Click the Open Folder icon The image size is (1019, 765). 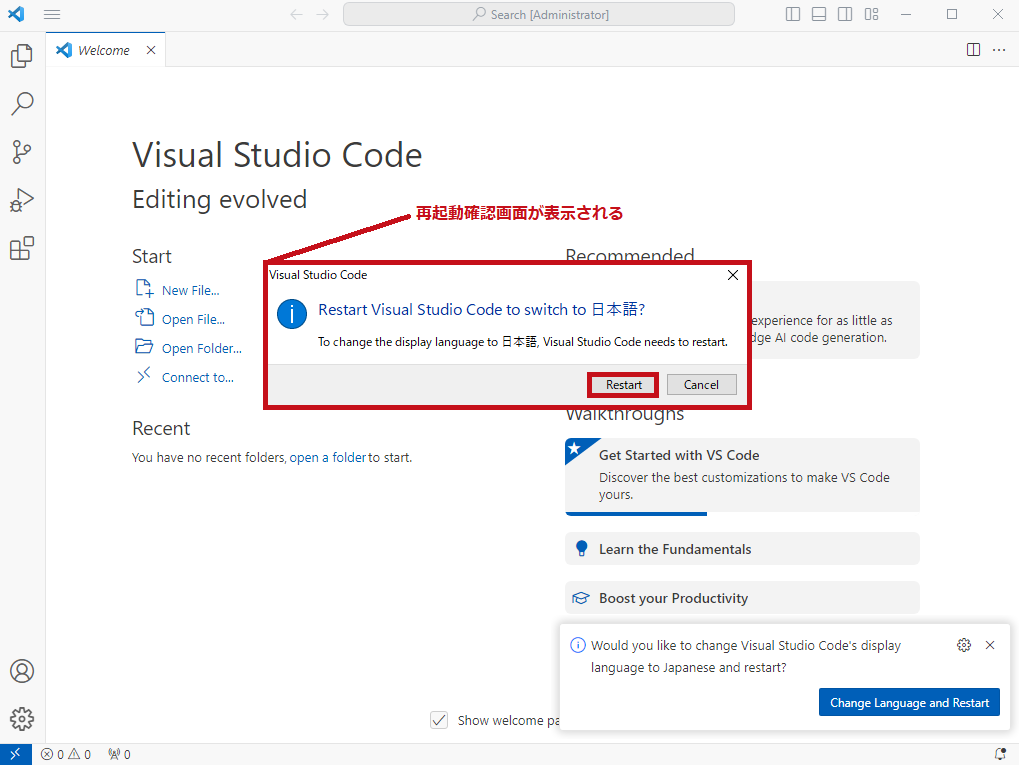coord(144,346)
